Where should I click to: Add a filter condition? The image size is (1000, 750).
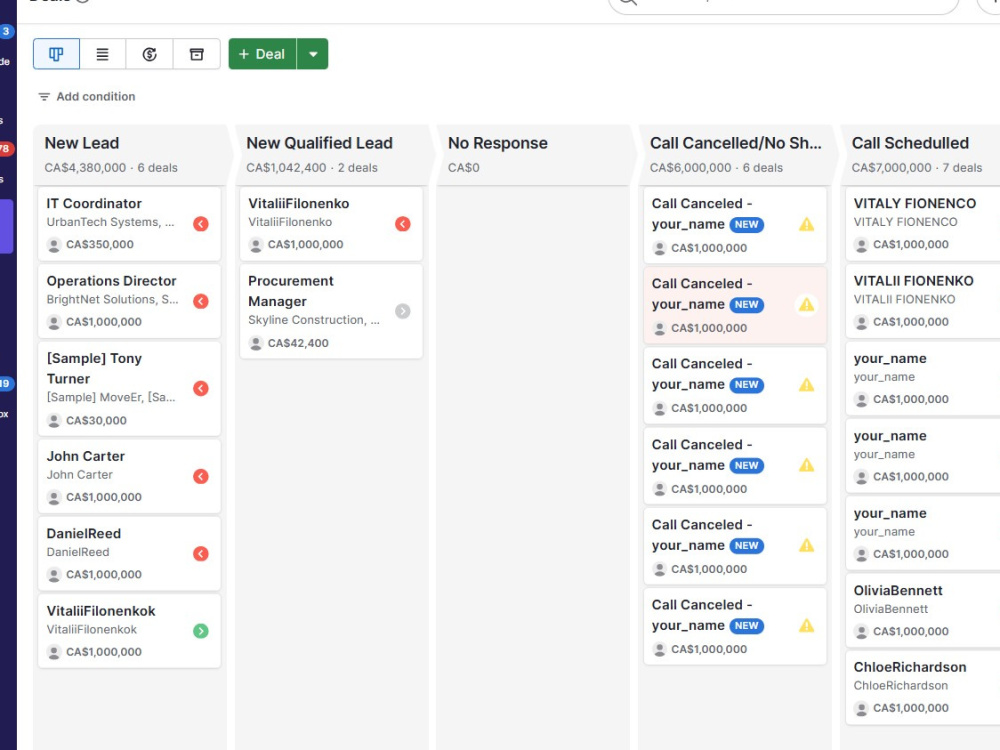[87, 96]
